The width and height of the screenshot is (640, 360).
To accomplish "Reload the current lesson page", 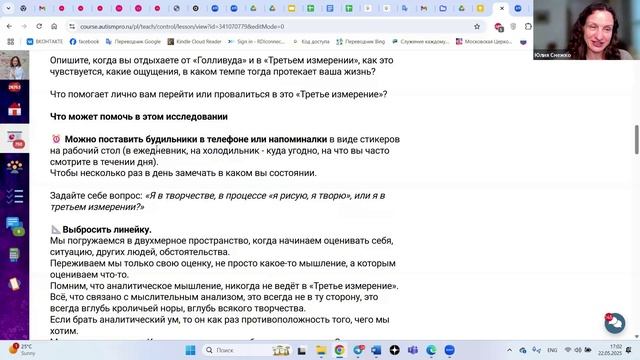I will [x=39, y=26].
